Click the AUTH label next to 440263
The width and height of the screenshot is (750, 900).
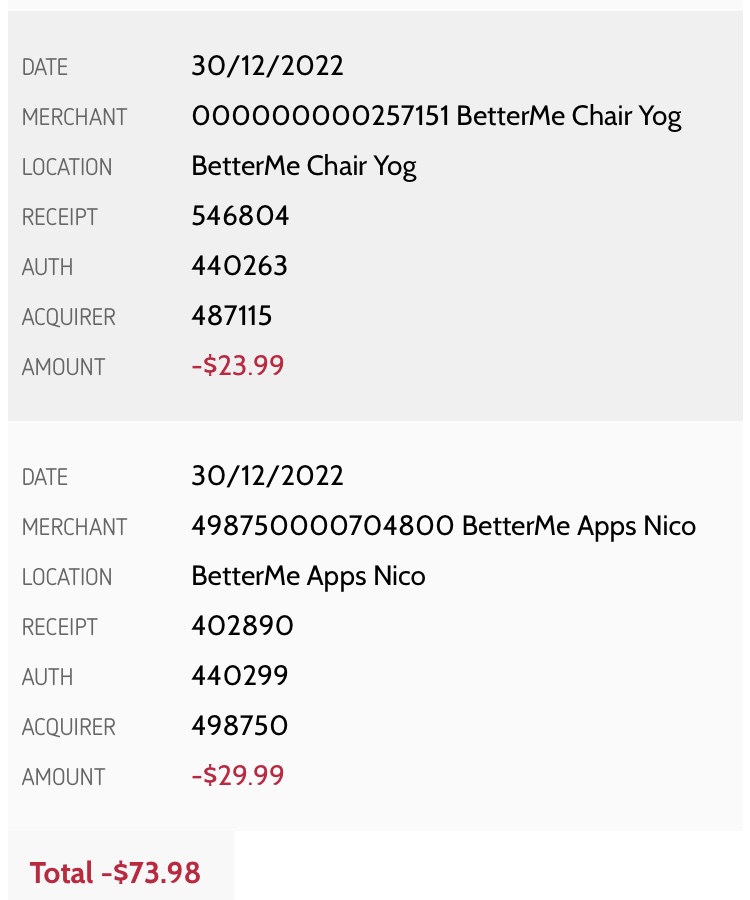point(47,267)
